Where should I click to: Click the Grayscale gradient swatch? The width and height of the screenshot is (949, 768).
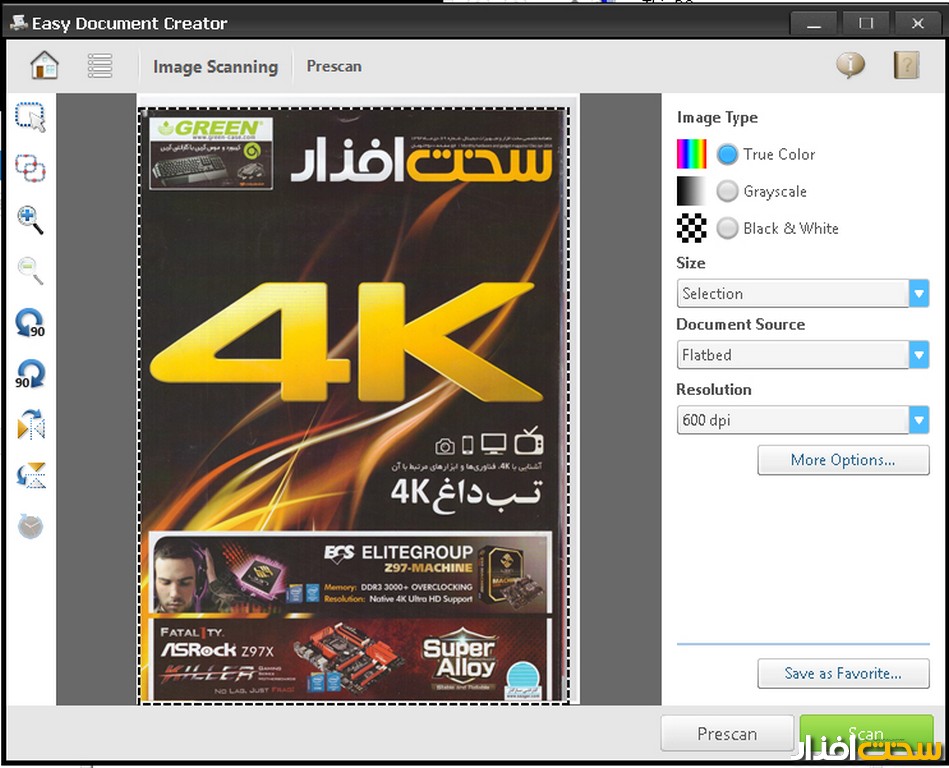pyautogui.click(x=691, y=191)
